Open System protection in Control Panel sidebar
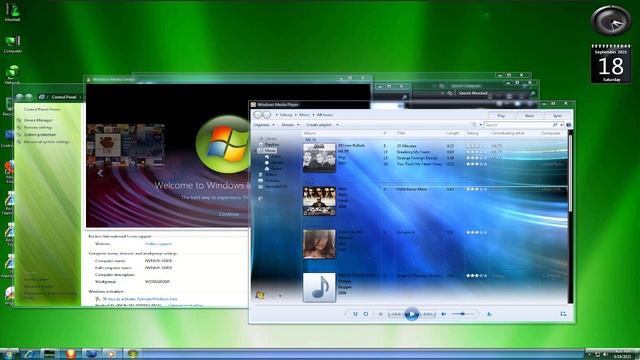This screenshot has height=360, width=640. tap(40, 134)
